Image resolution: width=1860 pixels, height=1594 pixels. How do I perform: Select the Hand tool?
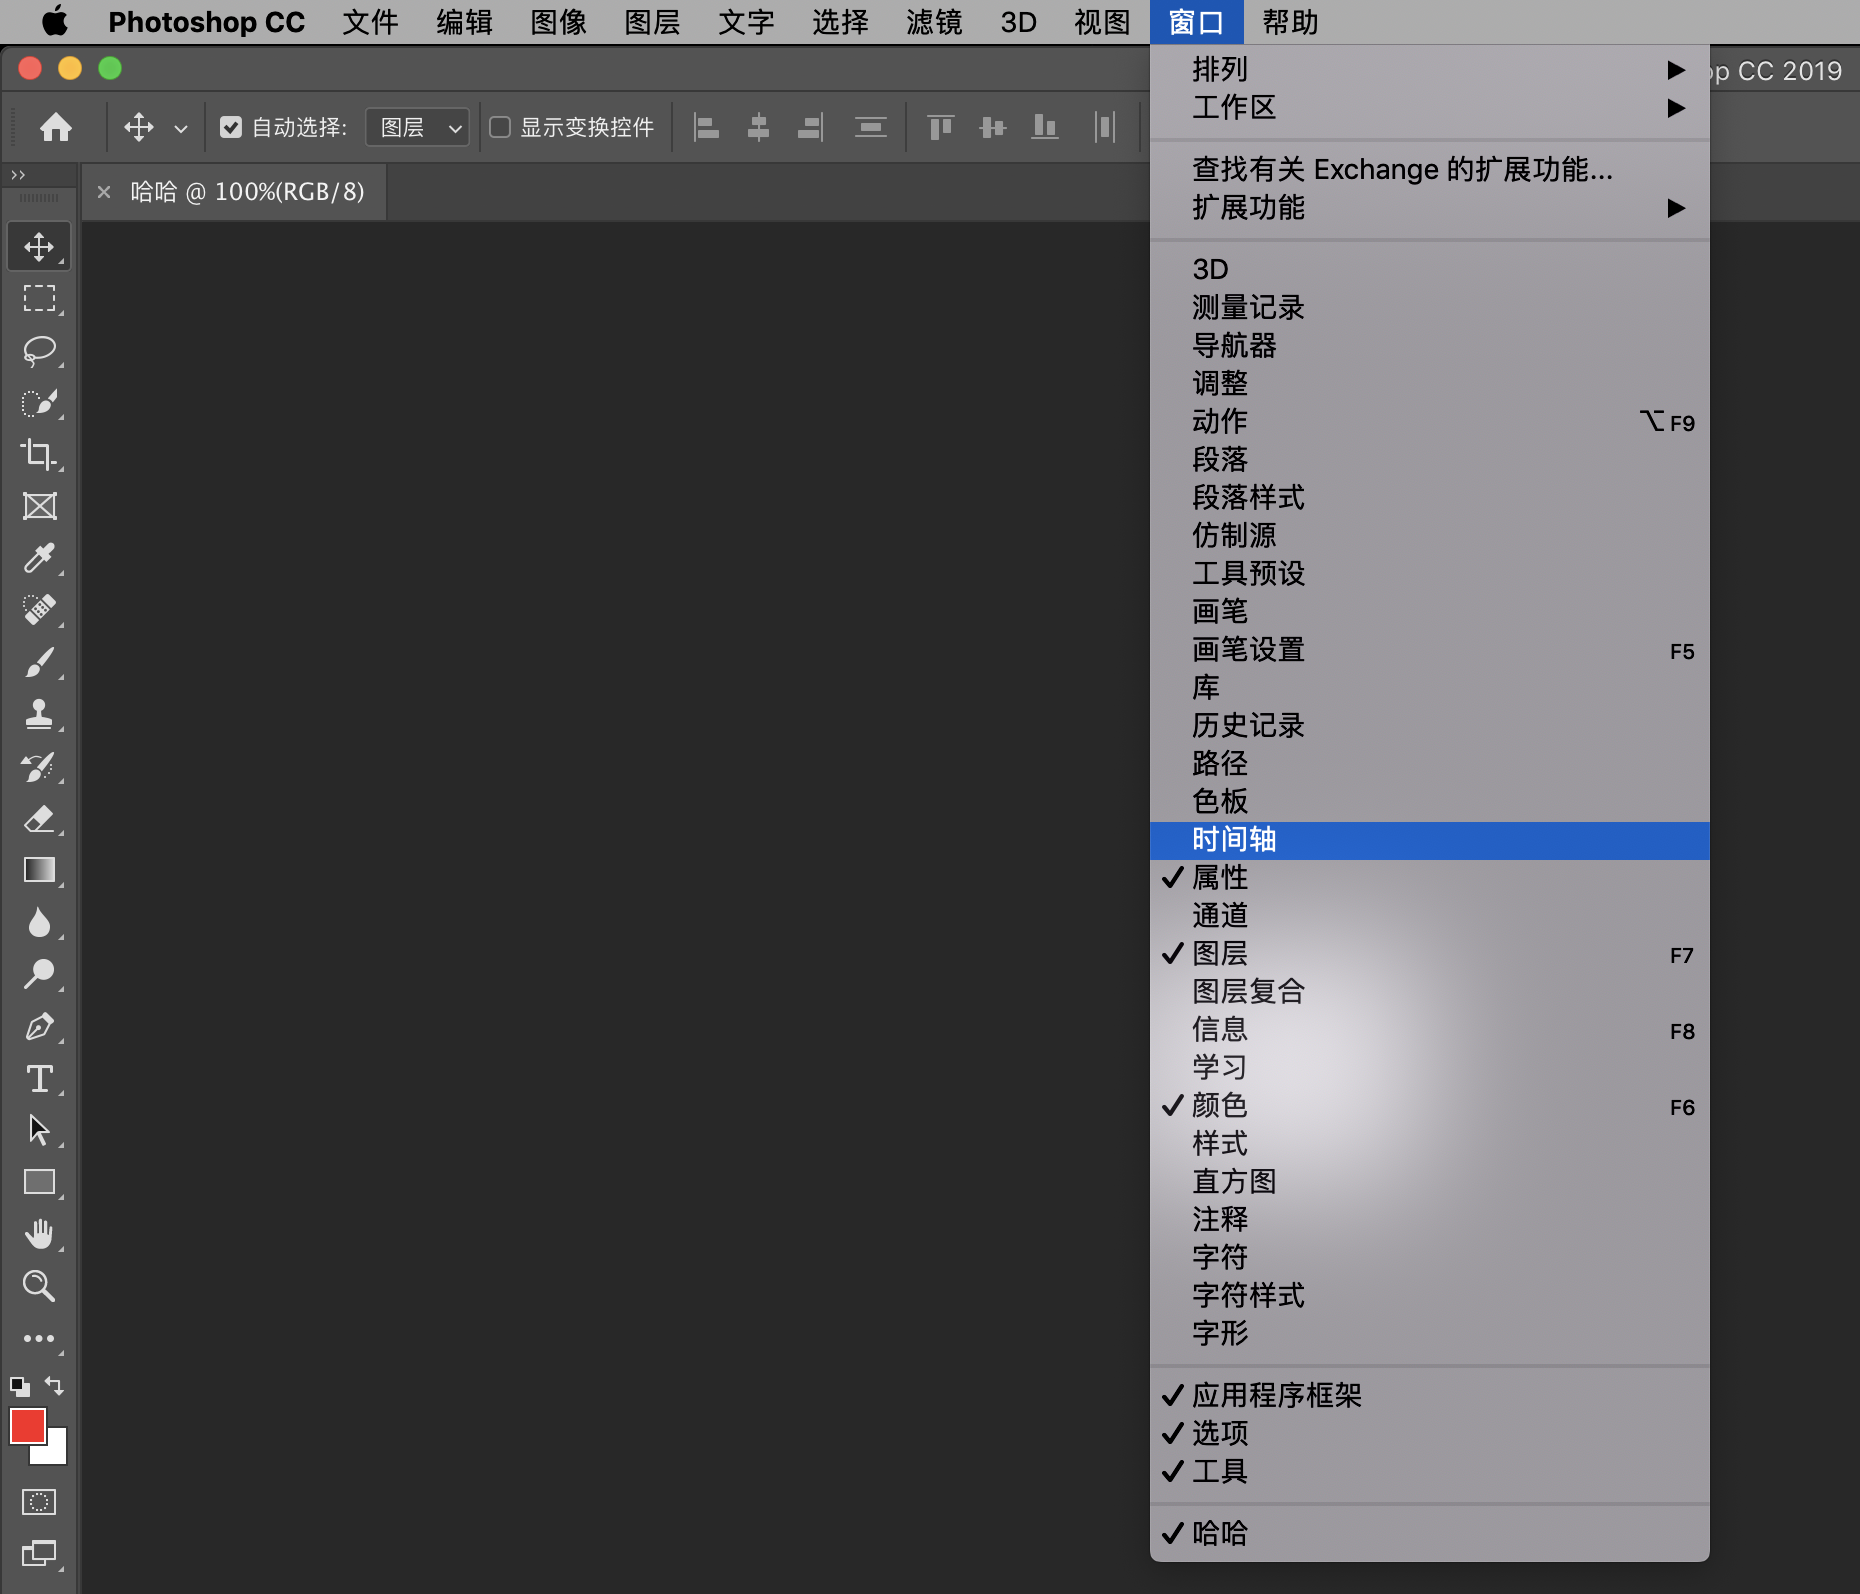click(x=39, y=1234)
